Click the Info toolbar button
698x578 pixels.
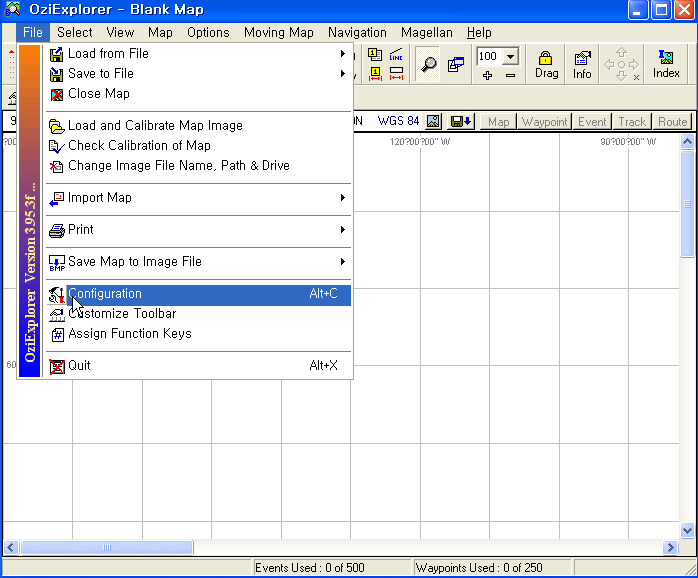pos(582,65)
